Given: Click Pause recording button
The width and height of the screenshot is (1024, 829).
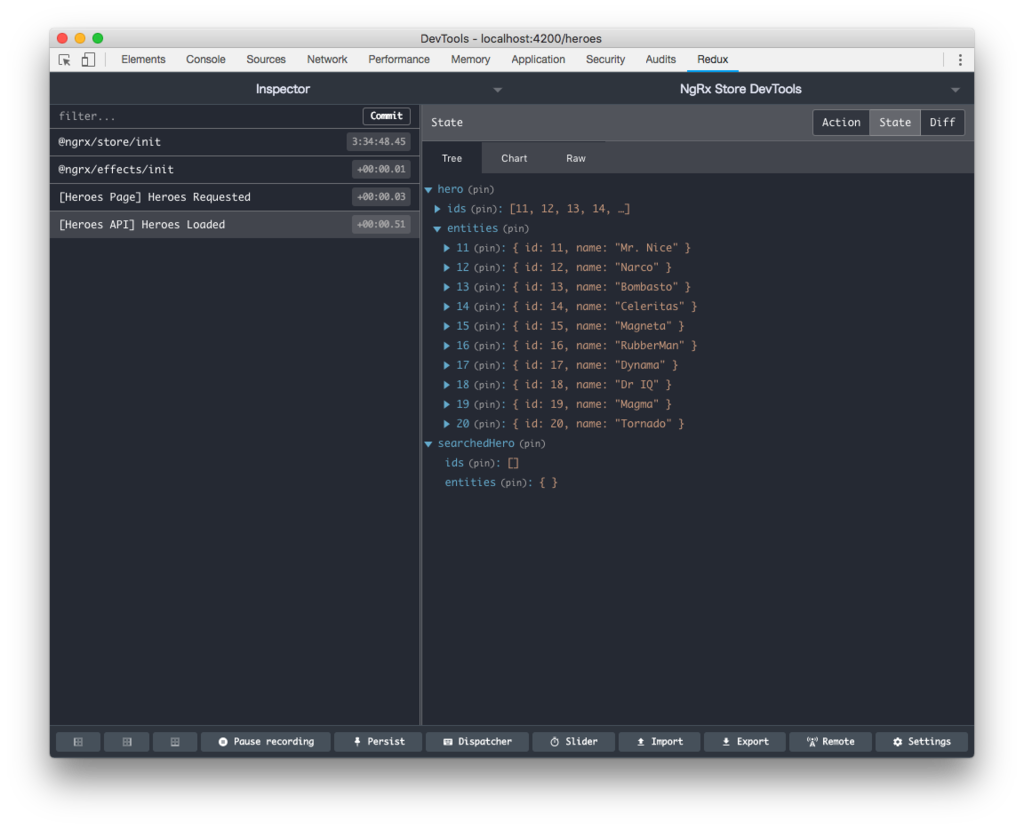Looking at the screenshot, I should click(266, 741).
